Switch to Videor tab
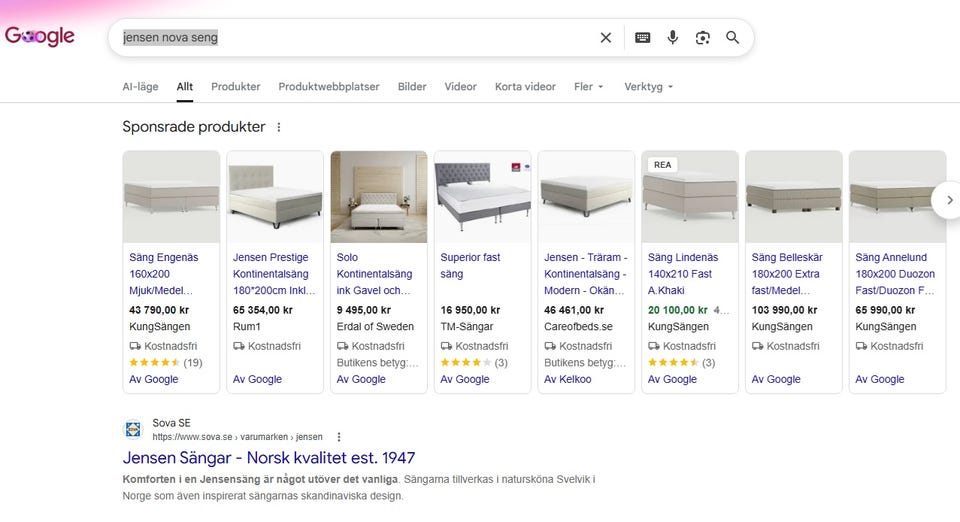960x522 pixels. (x=460, y=86)
